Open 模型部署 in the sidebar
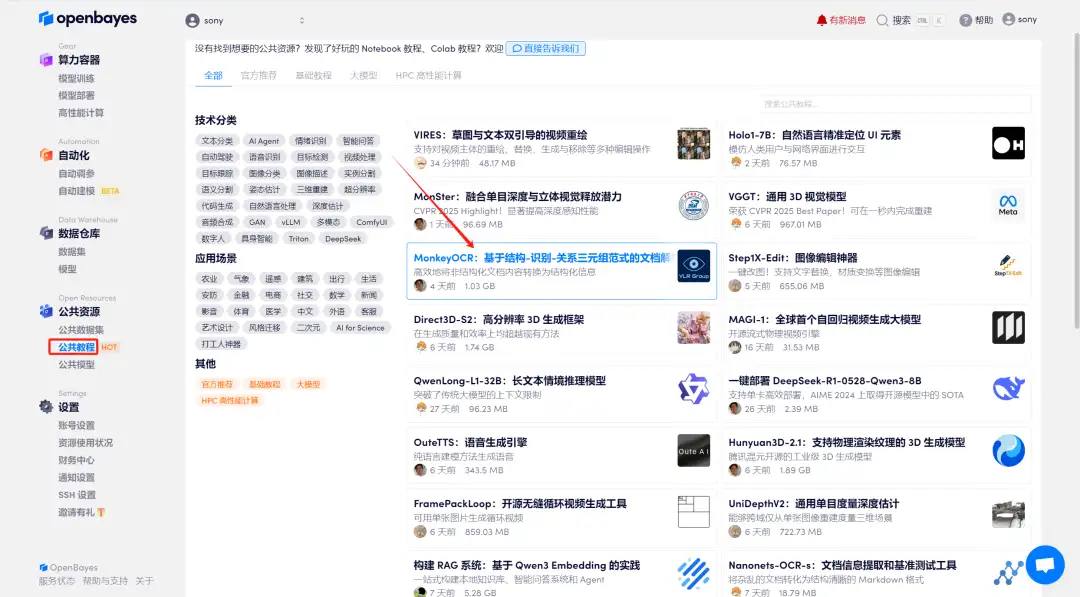Screen dimensions: 1080x597 click(76, 96)
